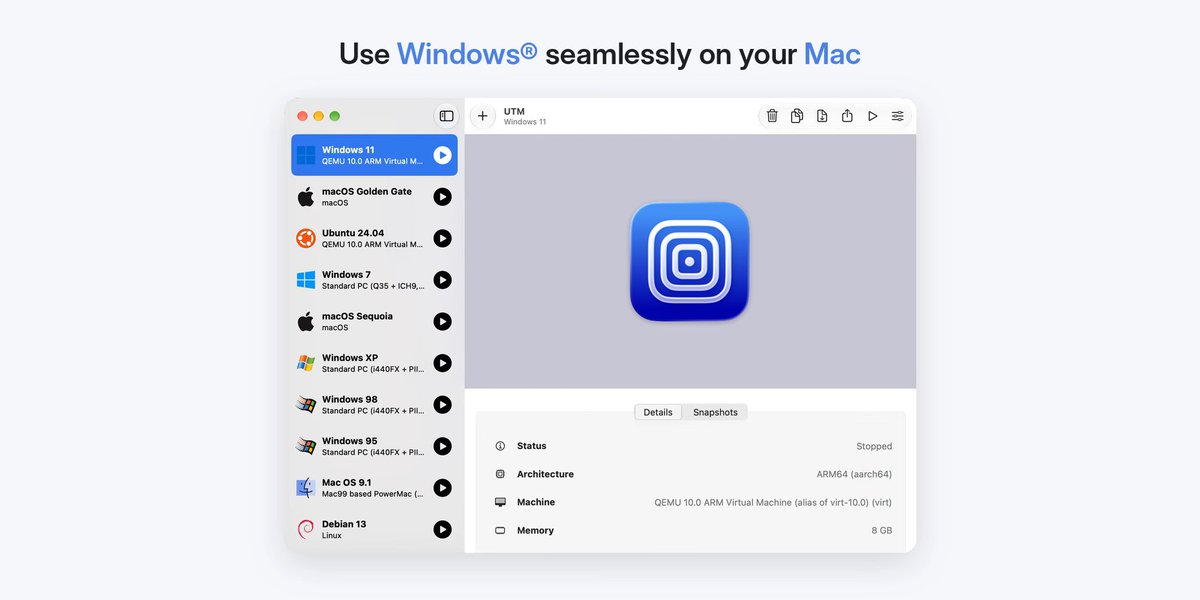Select the Windows 11 list entry
Viewport: 1200px width, 600px height.
tap(374, 155)
